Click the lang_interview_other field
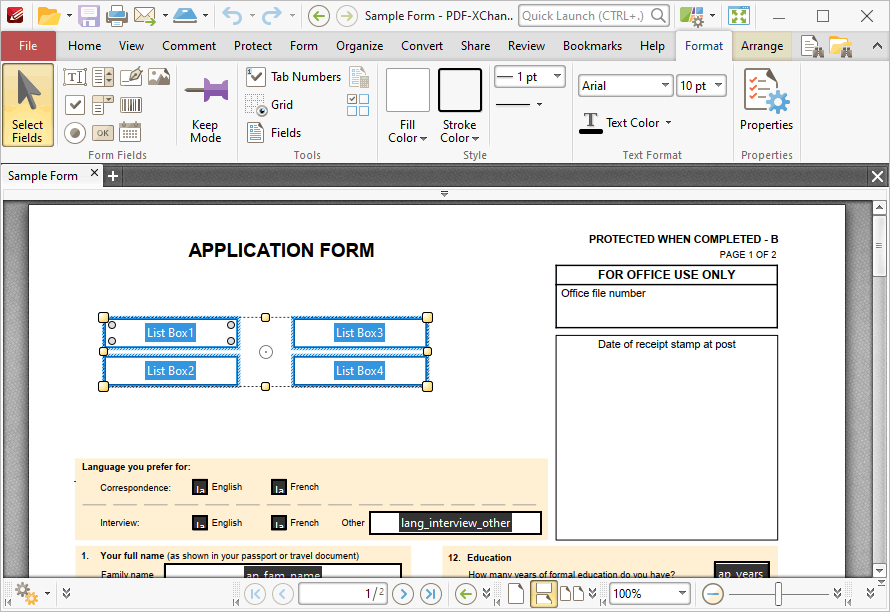Viewport: 890px width, 612px height. [x=455, y=523]
